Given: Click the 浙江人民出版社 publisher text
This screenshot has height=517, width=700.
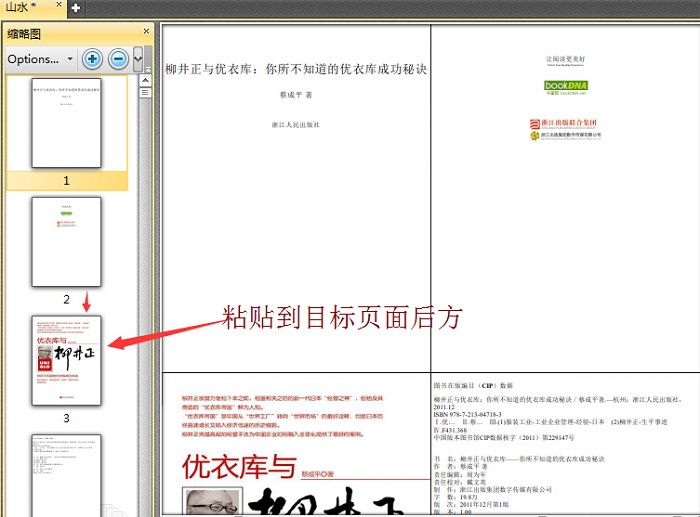Looking at the screenshot, I should pos(296,125).
